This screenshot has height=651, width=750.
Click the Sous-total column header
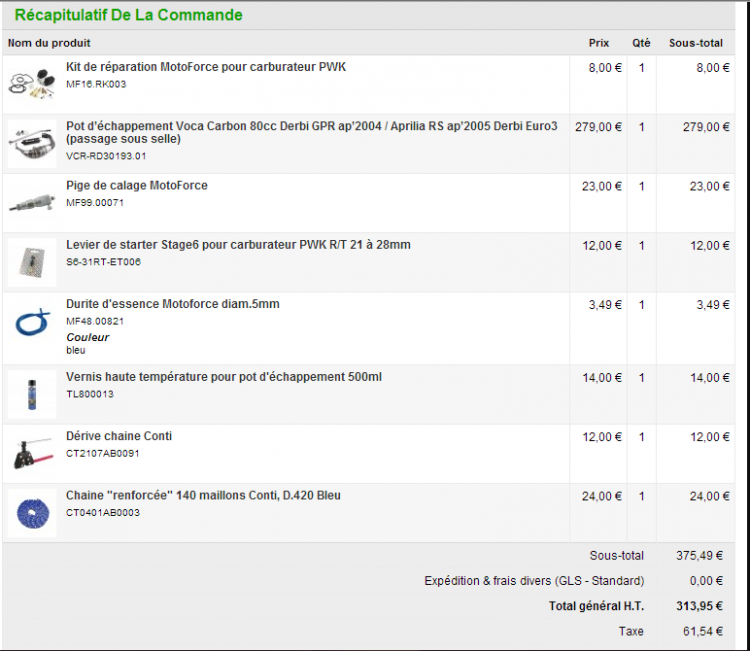pyautogui.click(x=695, y=43)
